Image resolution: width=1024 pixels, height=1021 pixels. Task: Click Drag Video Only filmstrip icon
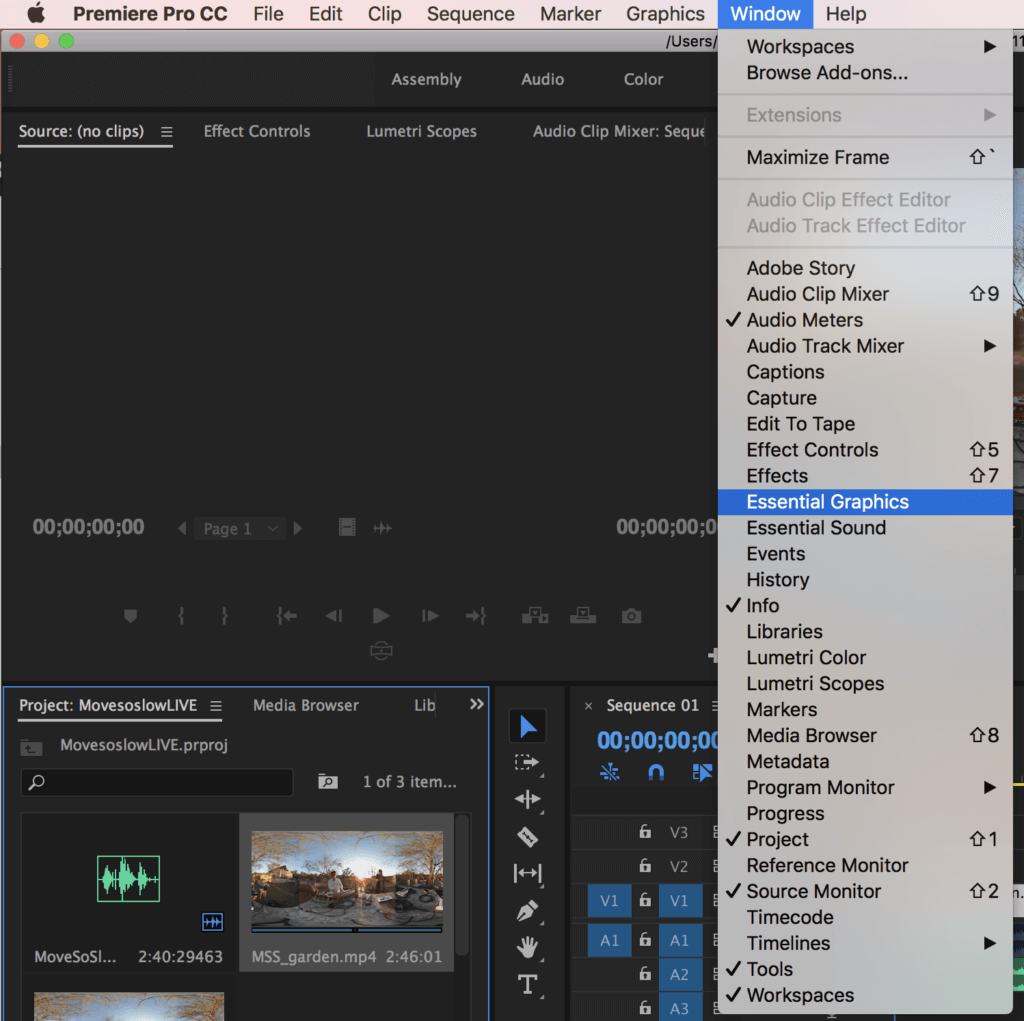click(347, 527)
